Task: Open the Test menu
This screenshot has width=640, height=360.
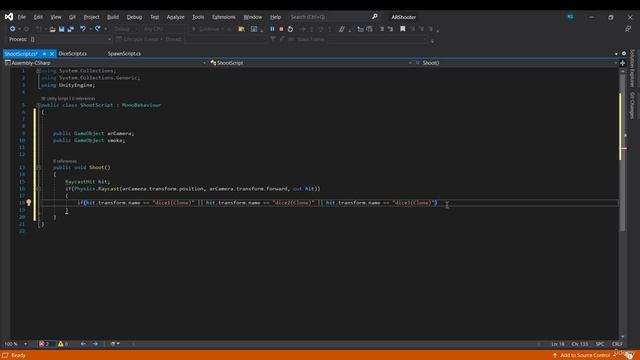Action: [x=154, y=17]
